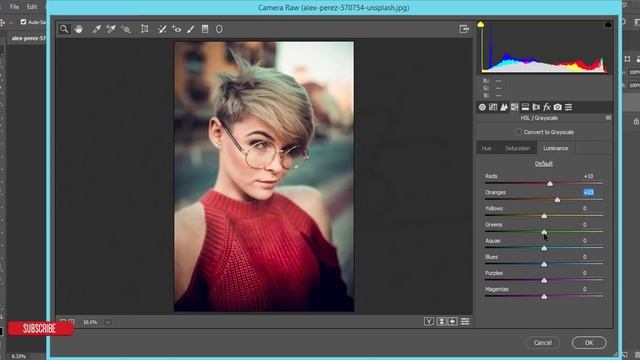Swap before and after settings icon
The height and width of the screenshot is (360, 640).
441,322
